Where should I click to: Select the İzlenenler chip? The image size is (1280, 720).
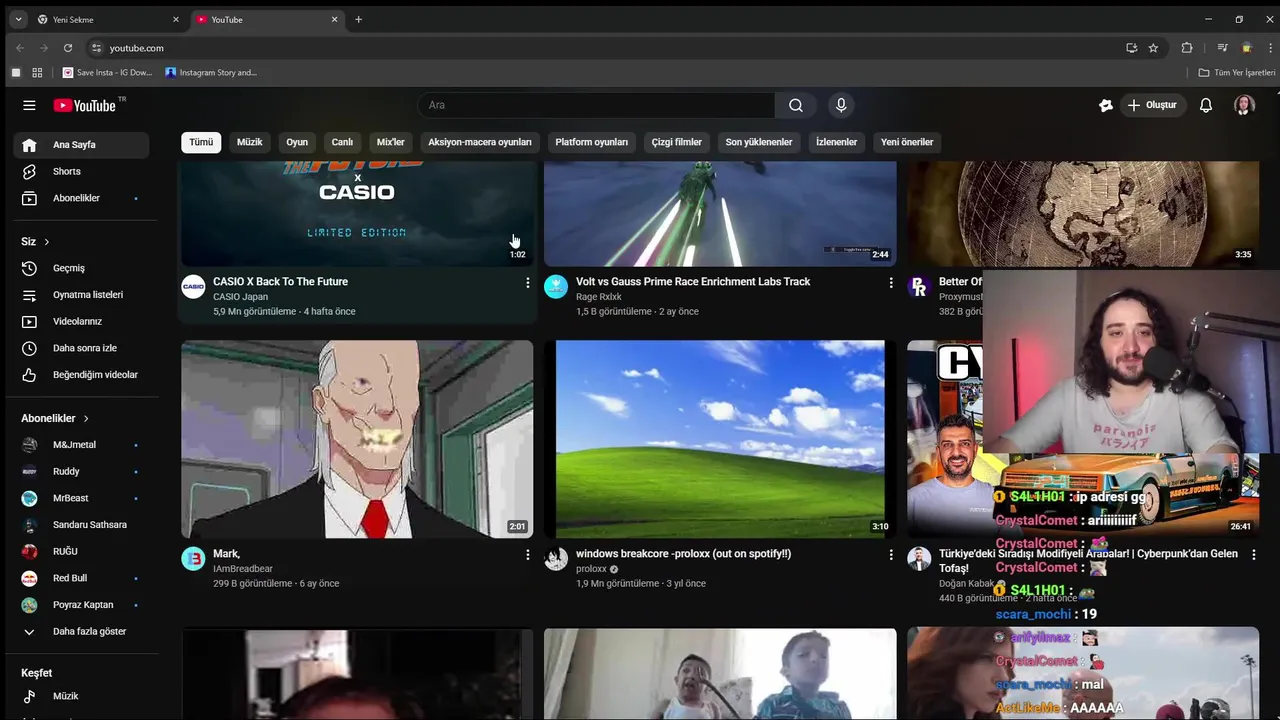pos(837,142)
